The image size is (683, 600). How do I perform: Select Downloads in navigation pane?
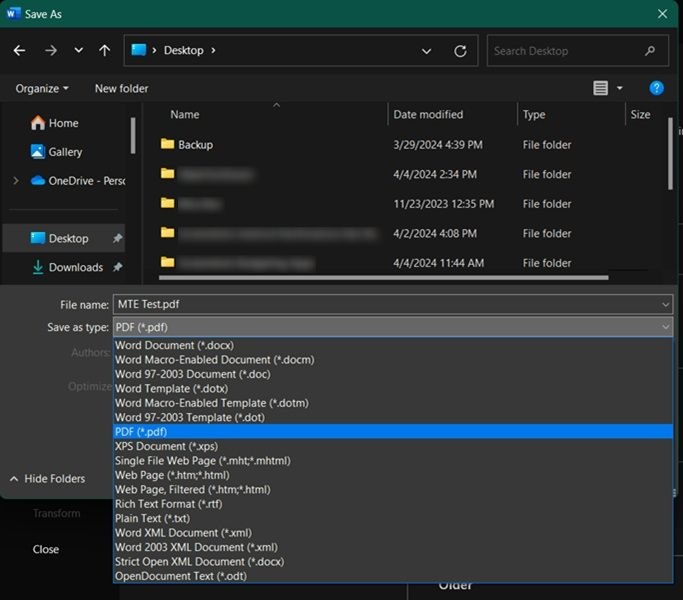point(75,267)
